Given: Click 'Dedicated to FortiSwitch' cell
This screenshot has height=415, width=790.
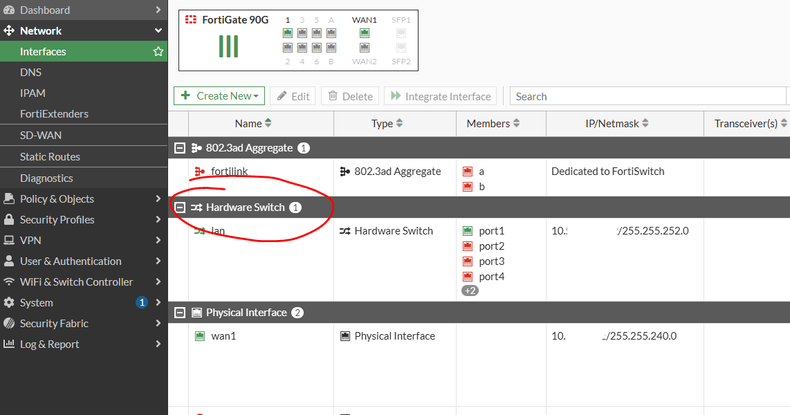Looking at the screenshot, I should [608, 171].
